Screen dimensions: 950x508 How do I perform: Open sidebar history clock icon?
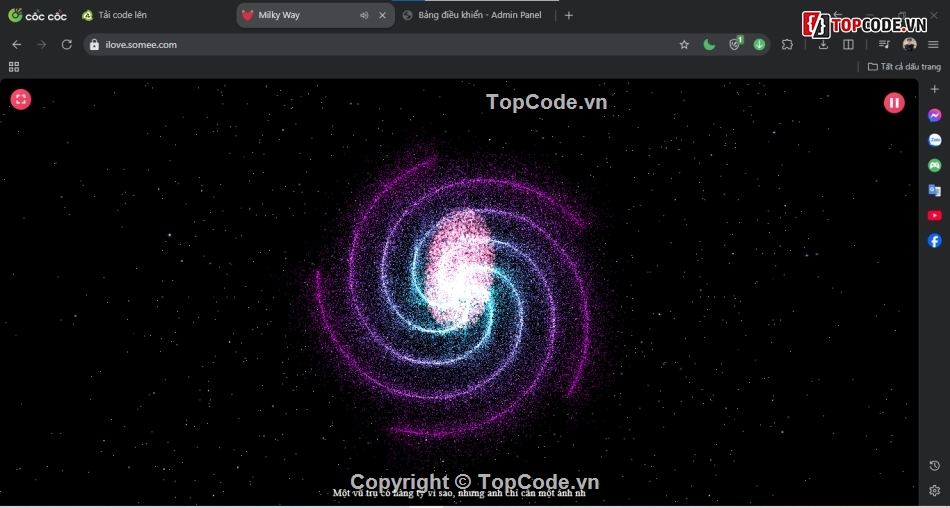(x=934, y=466)
